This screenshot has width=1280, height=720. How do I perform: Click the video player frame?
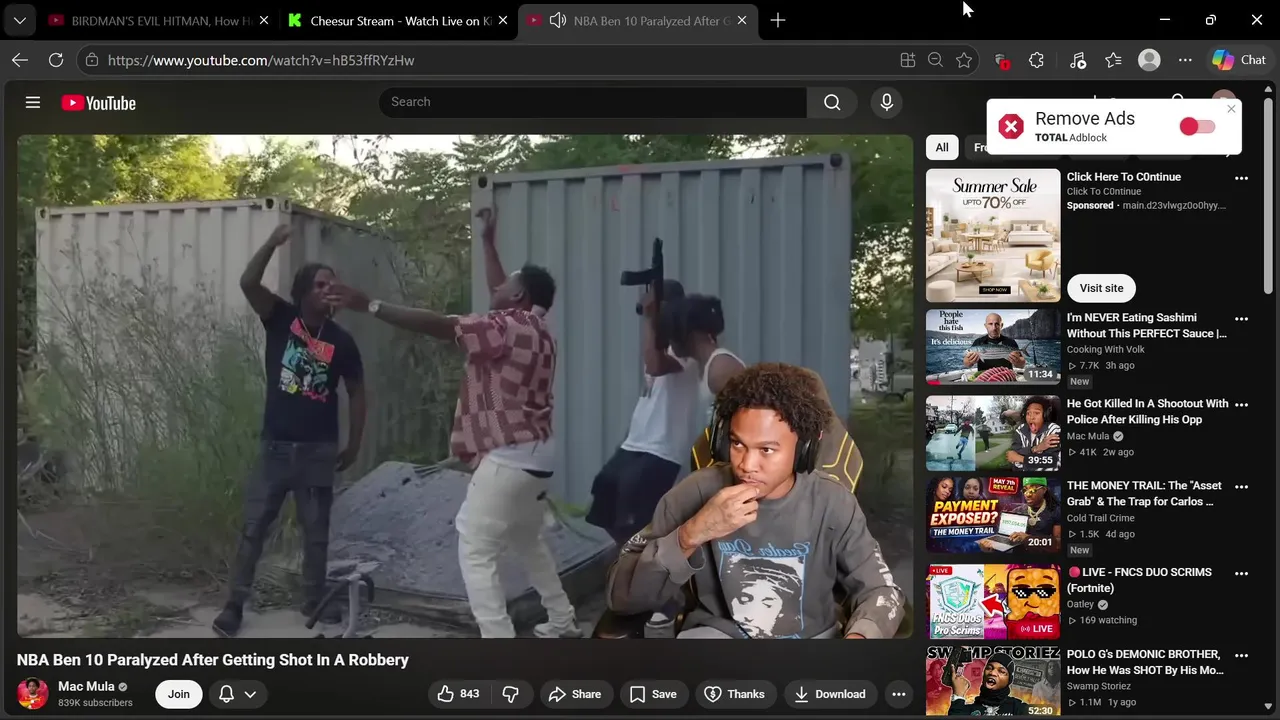pos(465,386)
